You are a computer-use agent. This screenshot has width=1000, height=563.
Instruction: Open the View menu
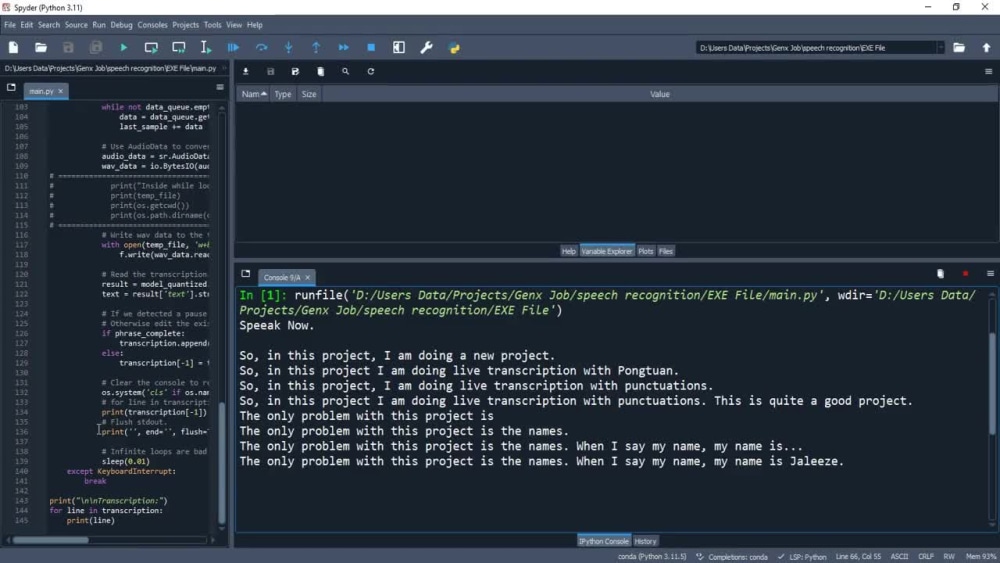tap(234, 25)
